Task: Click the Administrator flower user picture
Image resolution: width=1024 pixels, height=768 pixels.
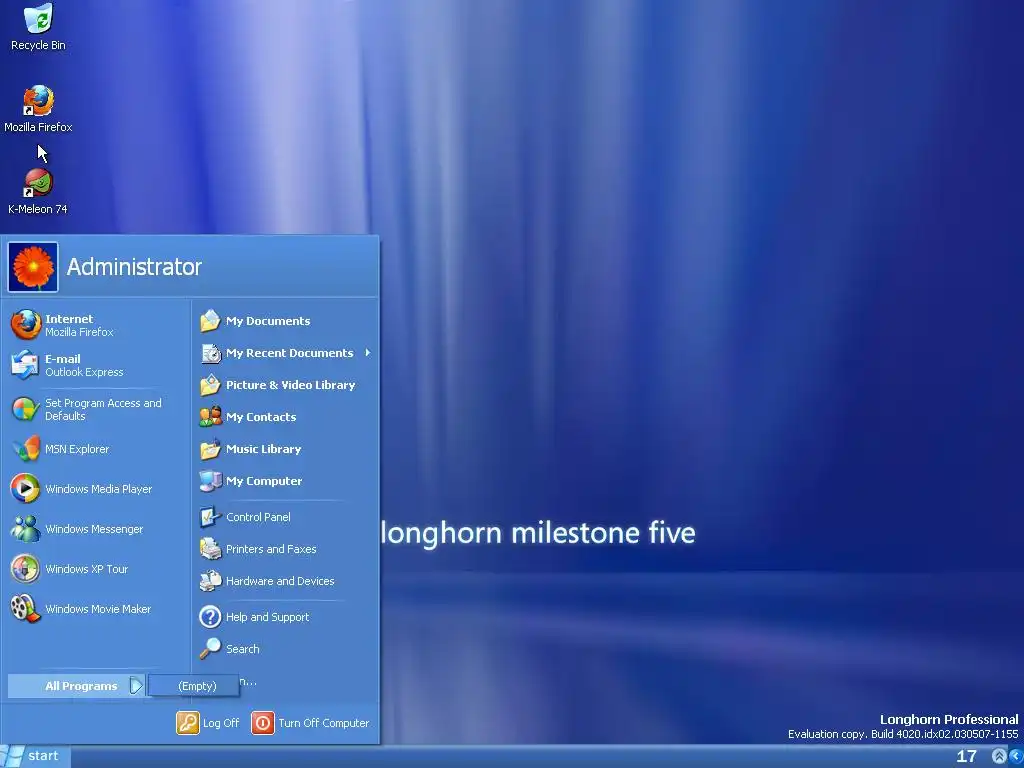Action: (33, 266)
